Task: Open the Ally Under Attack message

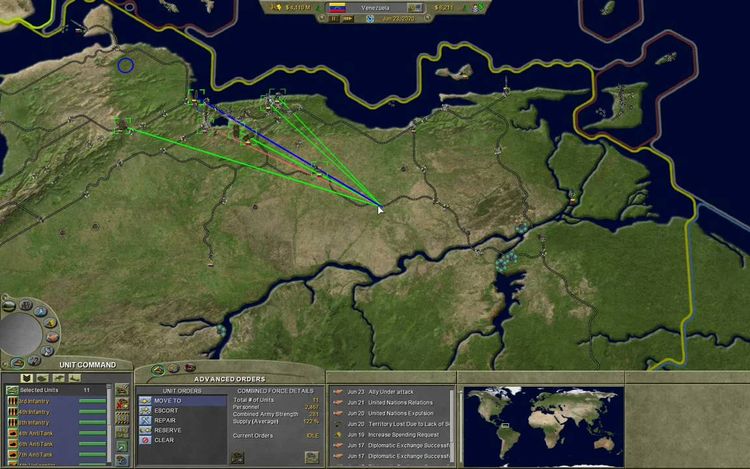Action: click(394, 391)
